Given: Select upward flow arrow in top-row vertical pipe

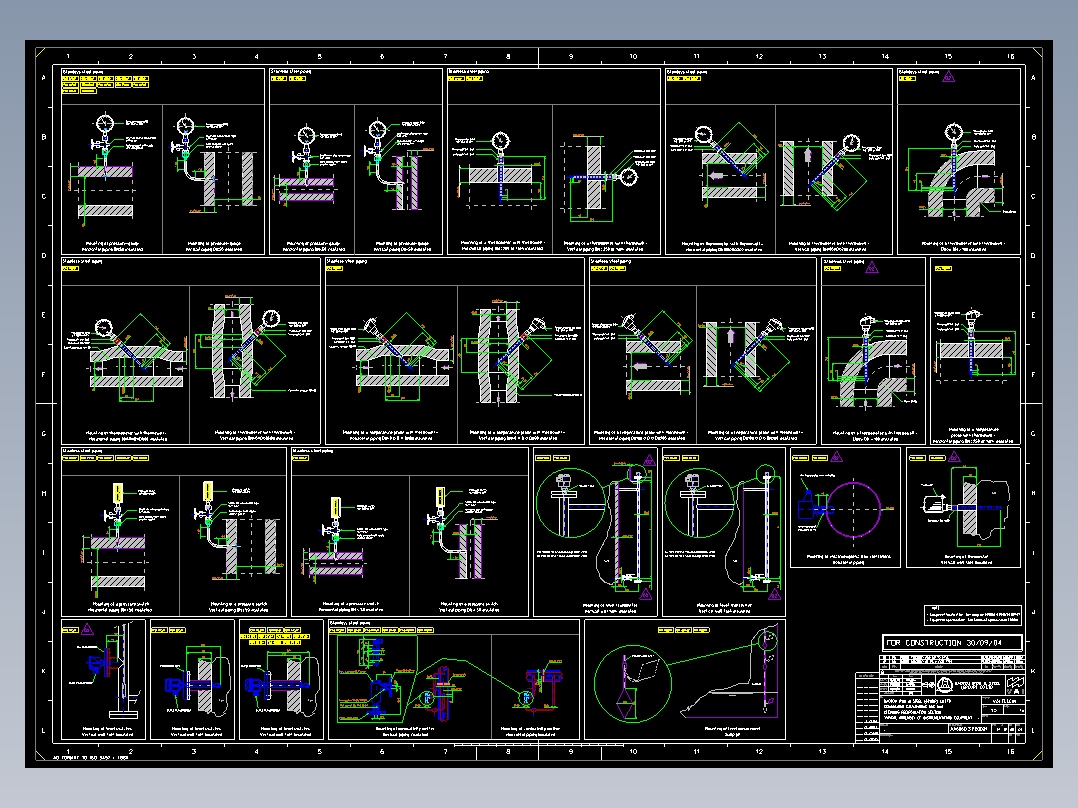Looking at the screenshot, I should pyautogui.click(x=808, y=155).
